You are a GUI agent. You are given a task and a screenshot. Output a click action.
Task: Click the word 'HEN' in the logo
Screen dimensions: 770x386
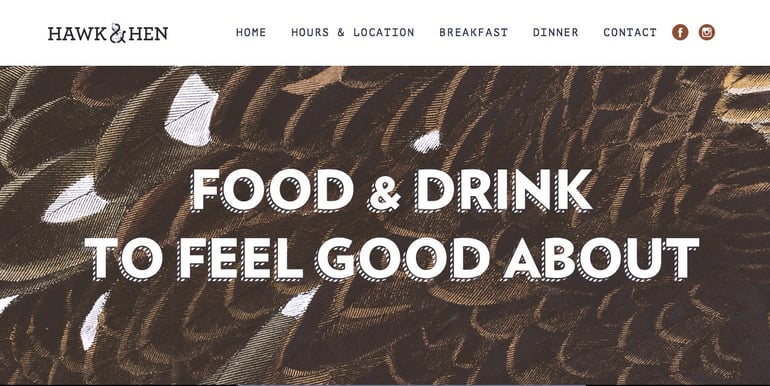pyautogui.click(x=148, y=33)
